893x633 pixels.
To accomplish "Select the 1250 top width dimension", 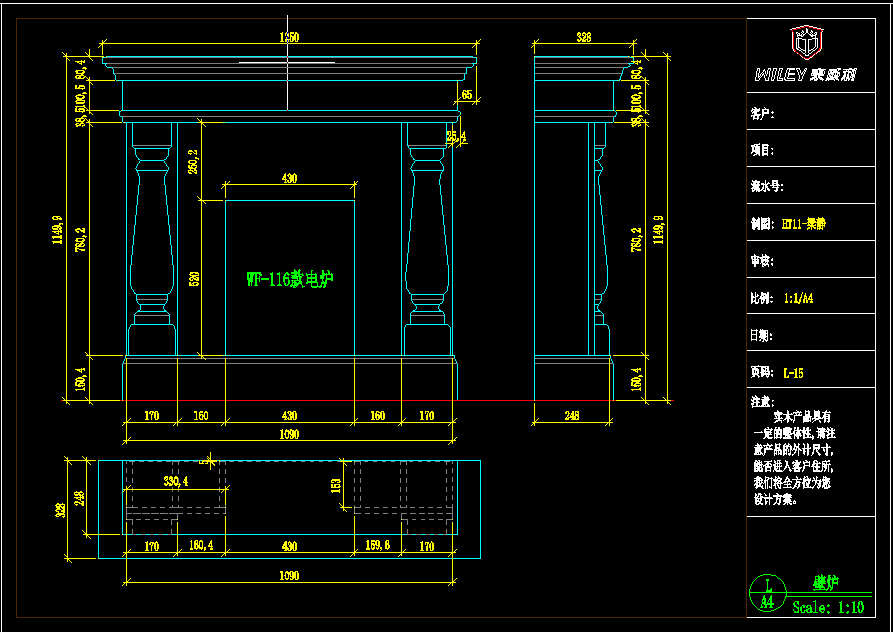I will pos(289,37).
